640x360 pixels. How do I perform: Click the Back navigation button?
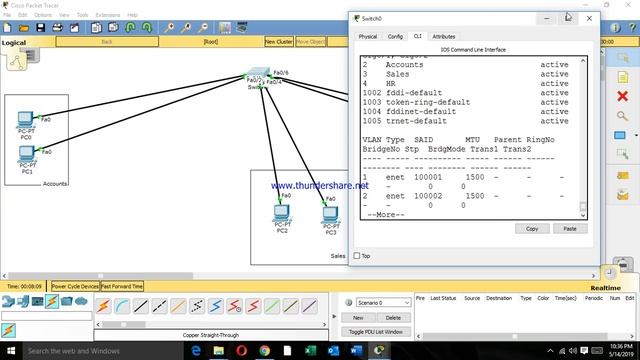[107, 42]
